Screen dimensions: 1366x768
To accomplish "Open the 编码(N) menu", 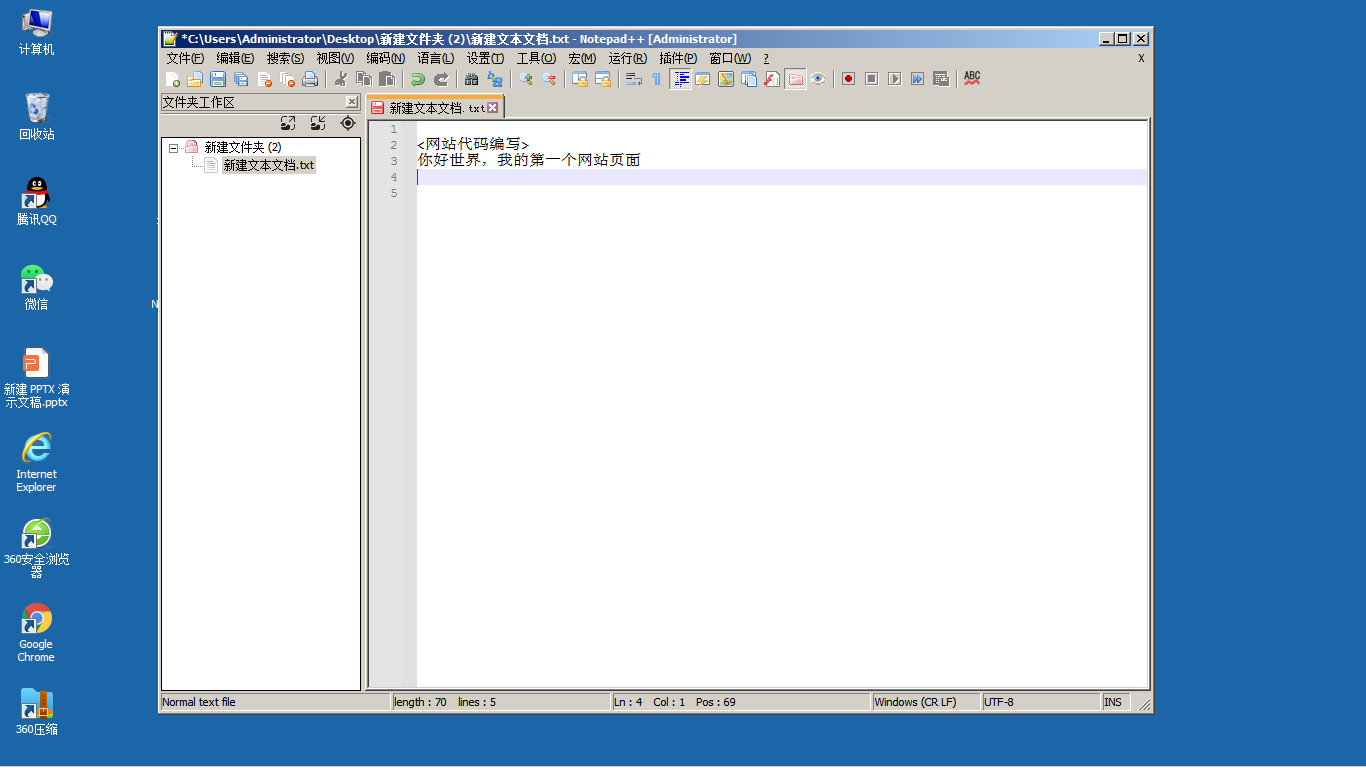I will tap(385, 58).
